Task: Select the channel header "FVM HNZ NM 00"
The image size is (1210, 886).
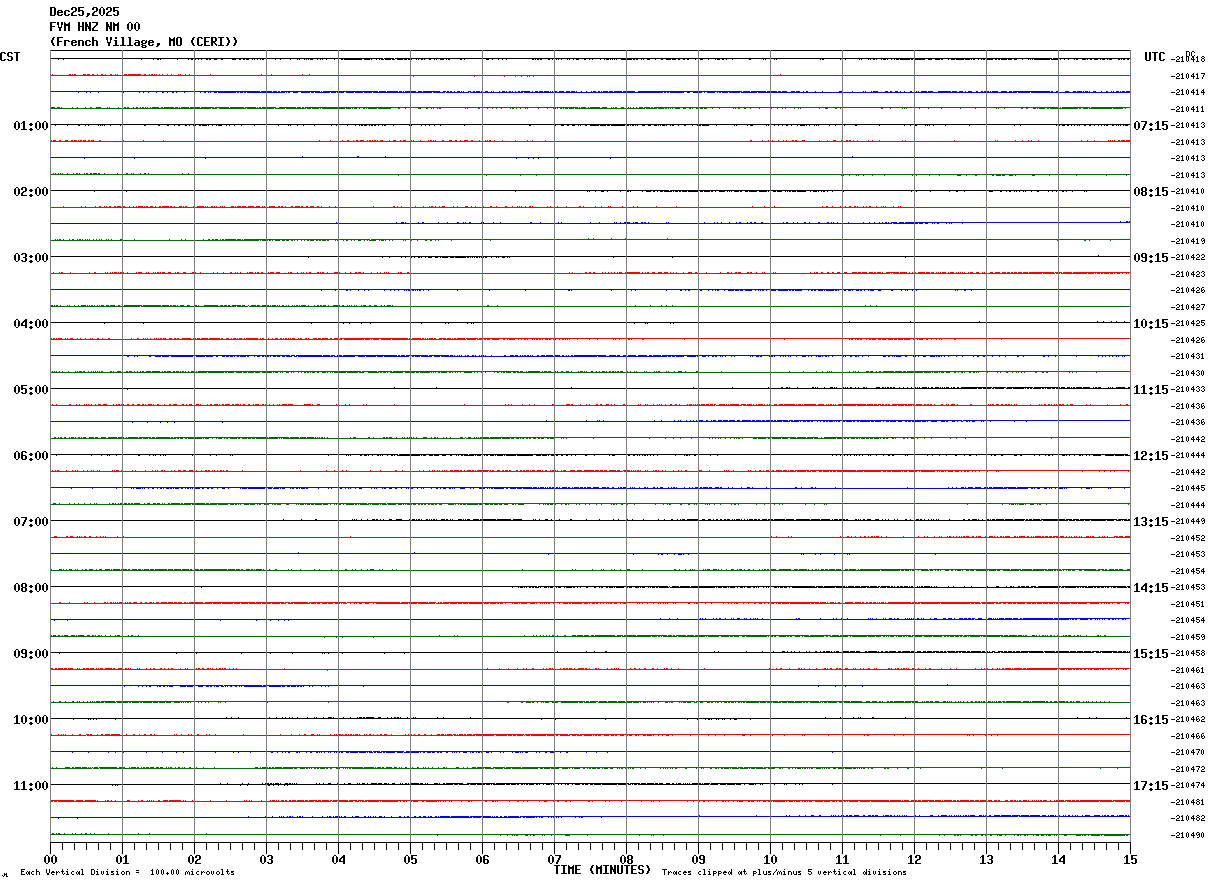Action: tap(95, 27)
